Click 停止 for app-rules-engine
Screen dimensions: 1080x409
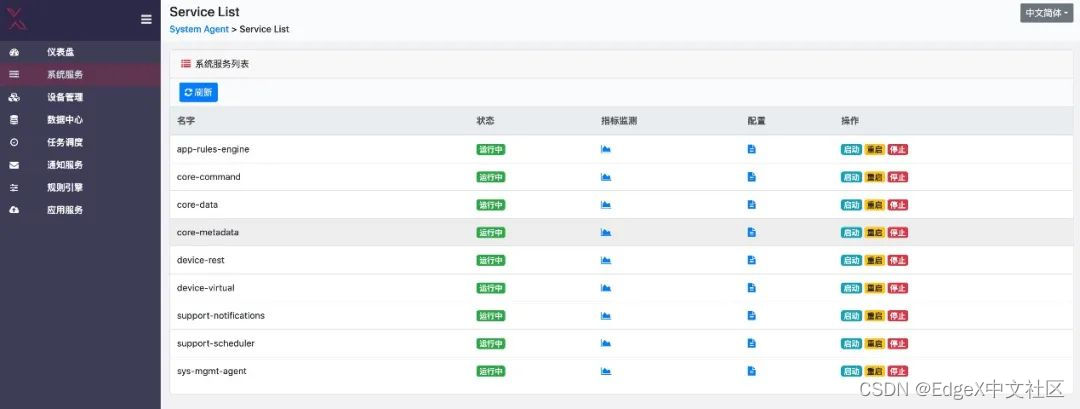(897, 149)
